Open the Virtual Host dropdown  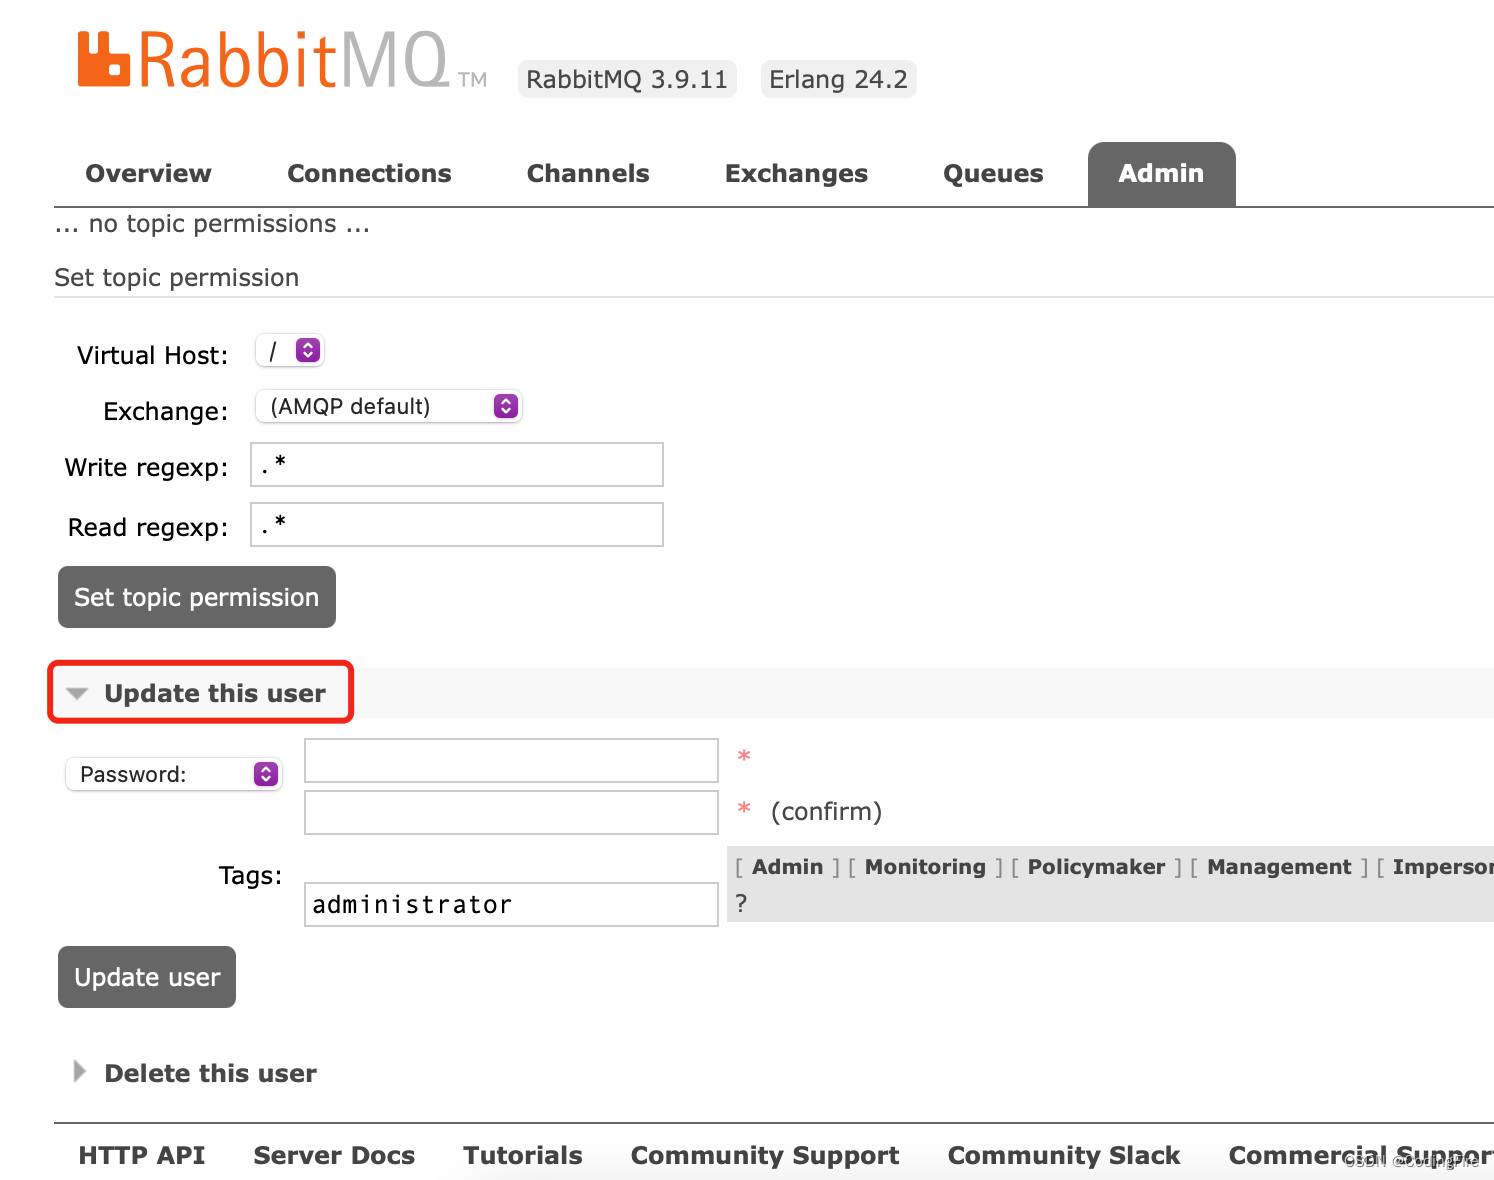(290, 351)
